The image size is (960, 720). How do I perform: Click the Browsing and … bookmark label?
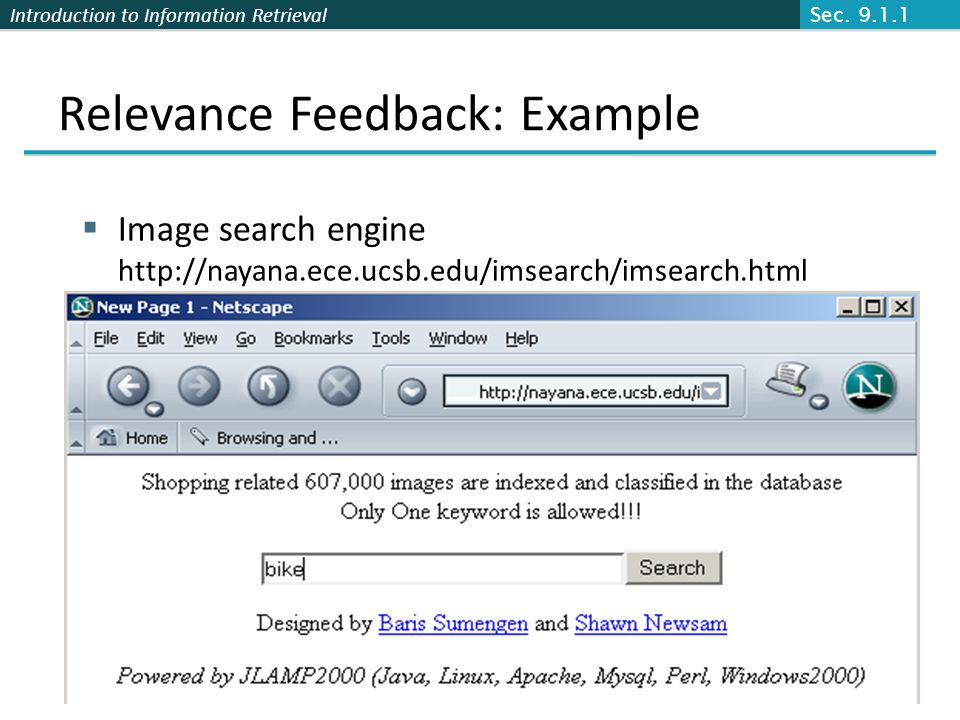tap(277, 438)
